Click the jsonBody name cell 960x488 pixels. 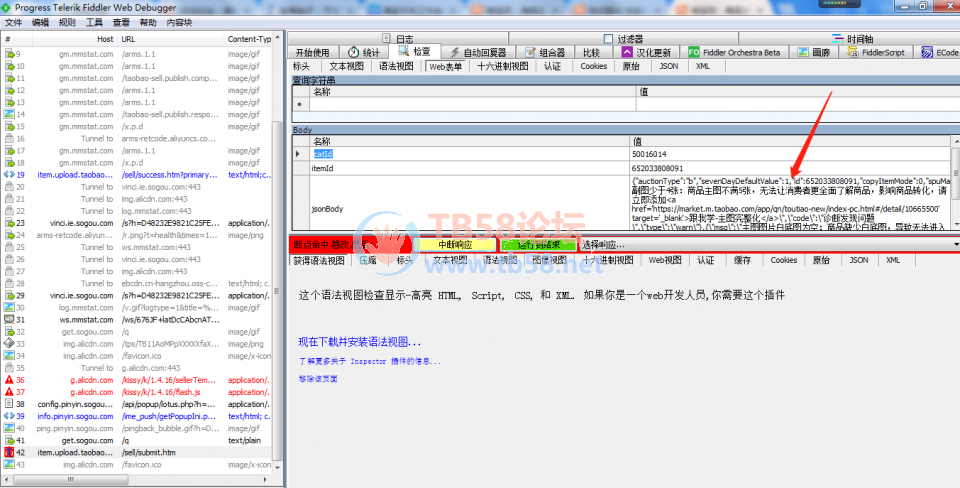point(469,209)
